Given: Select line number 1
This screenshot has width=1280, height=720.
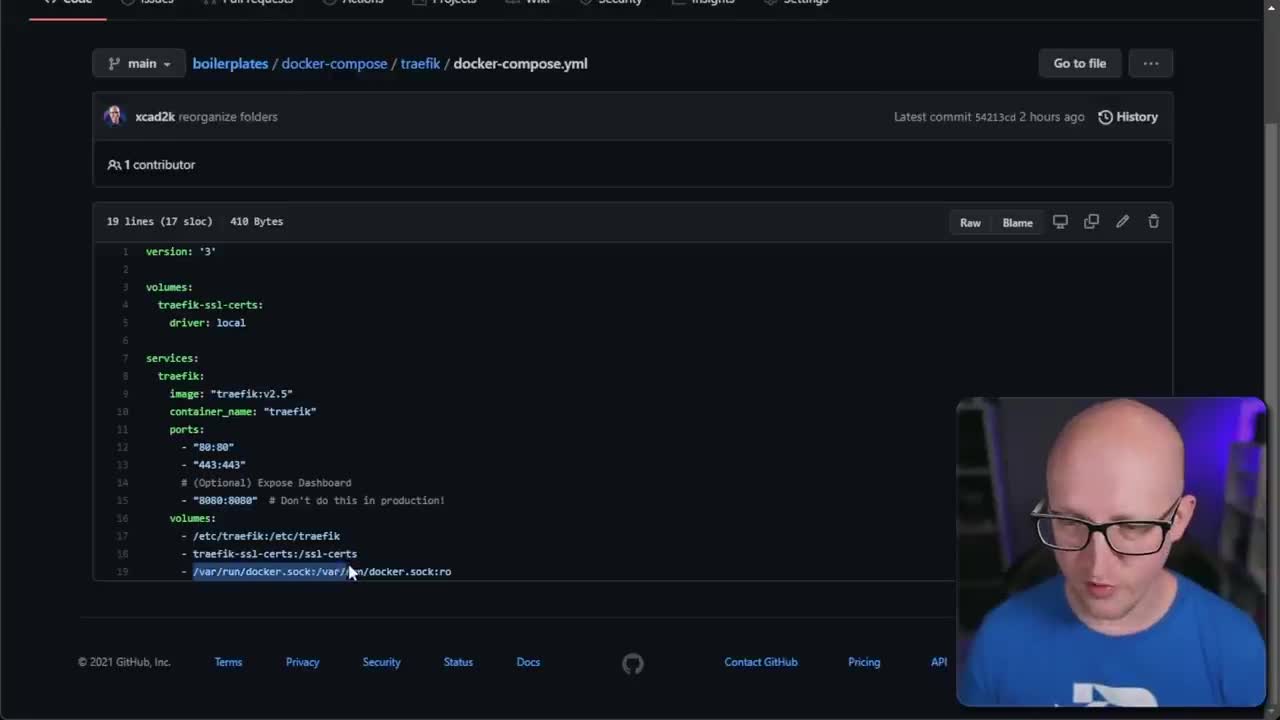Looking at the screenshot, I should click(124, 252).
